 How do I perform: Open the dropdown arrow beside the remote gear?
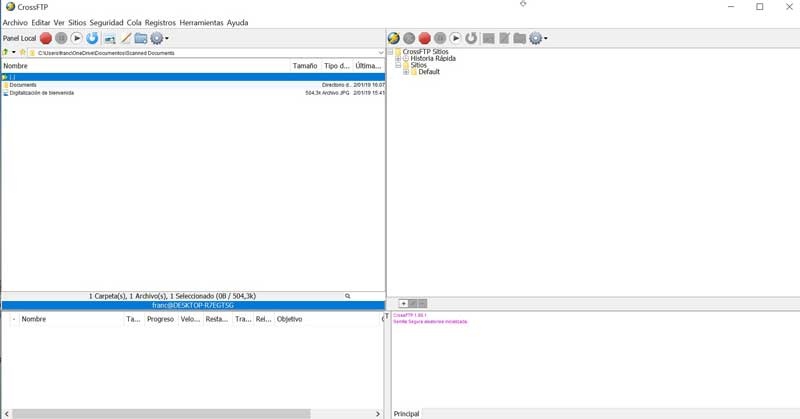point(545,38)
